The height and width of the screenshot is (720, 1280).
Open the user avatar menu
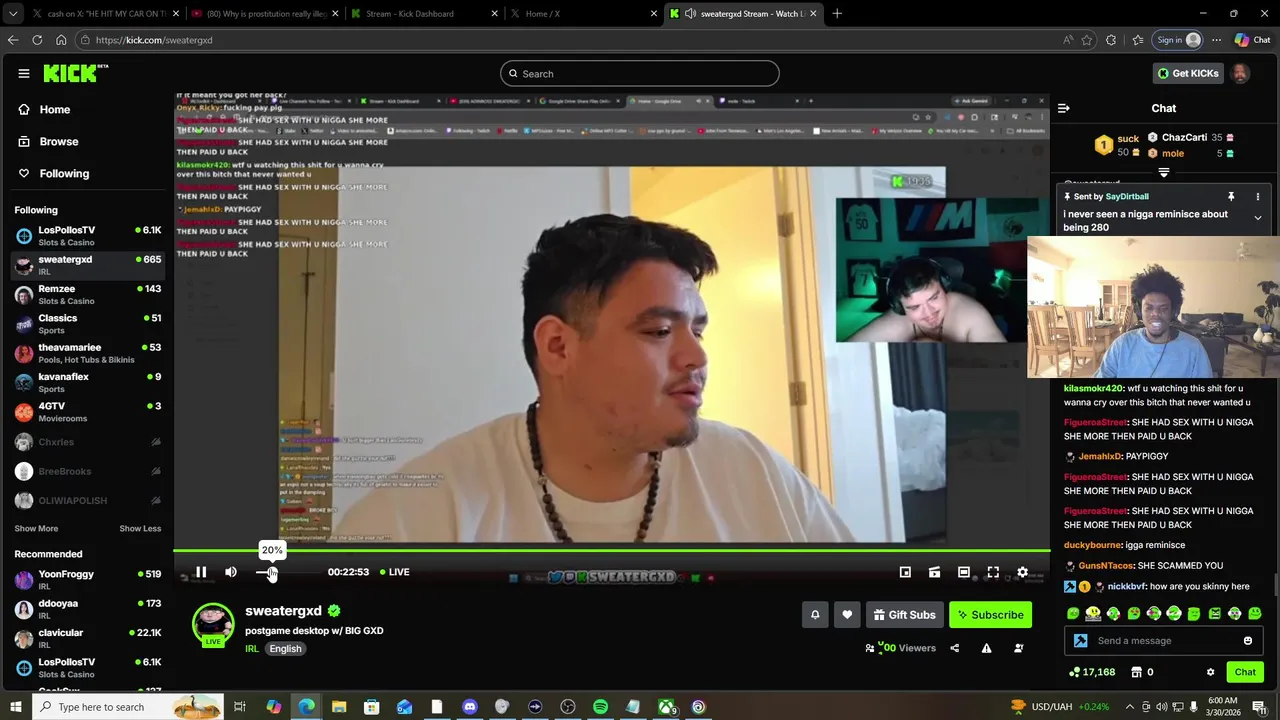[x=1240, y=73]
